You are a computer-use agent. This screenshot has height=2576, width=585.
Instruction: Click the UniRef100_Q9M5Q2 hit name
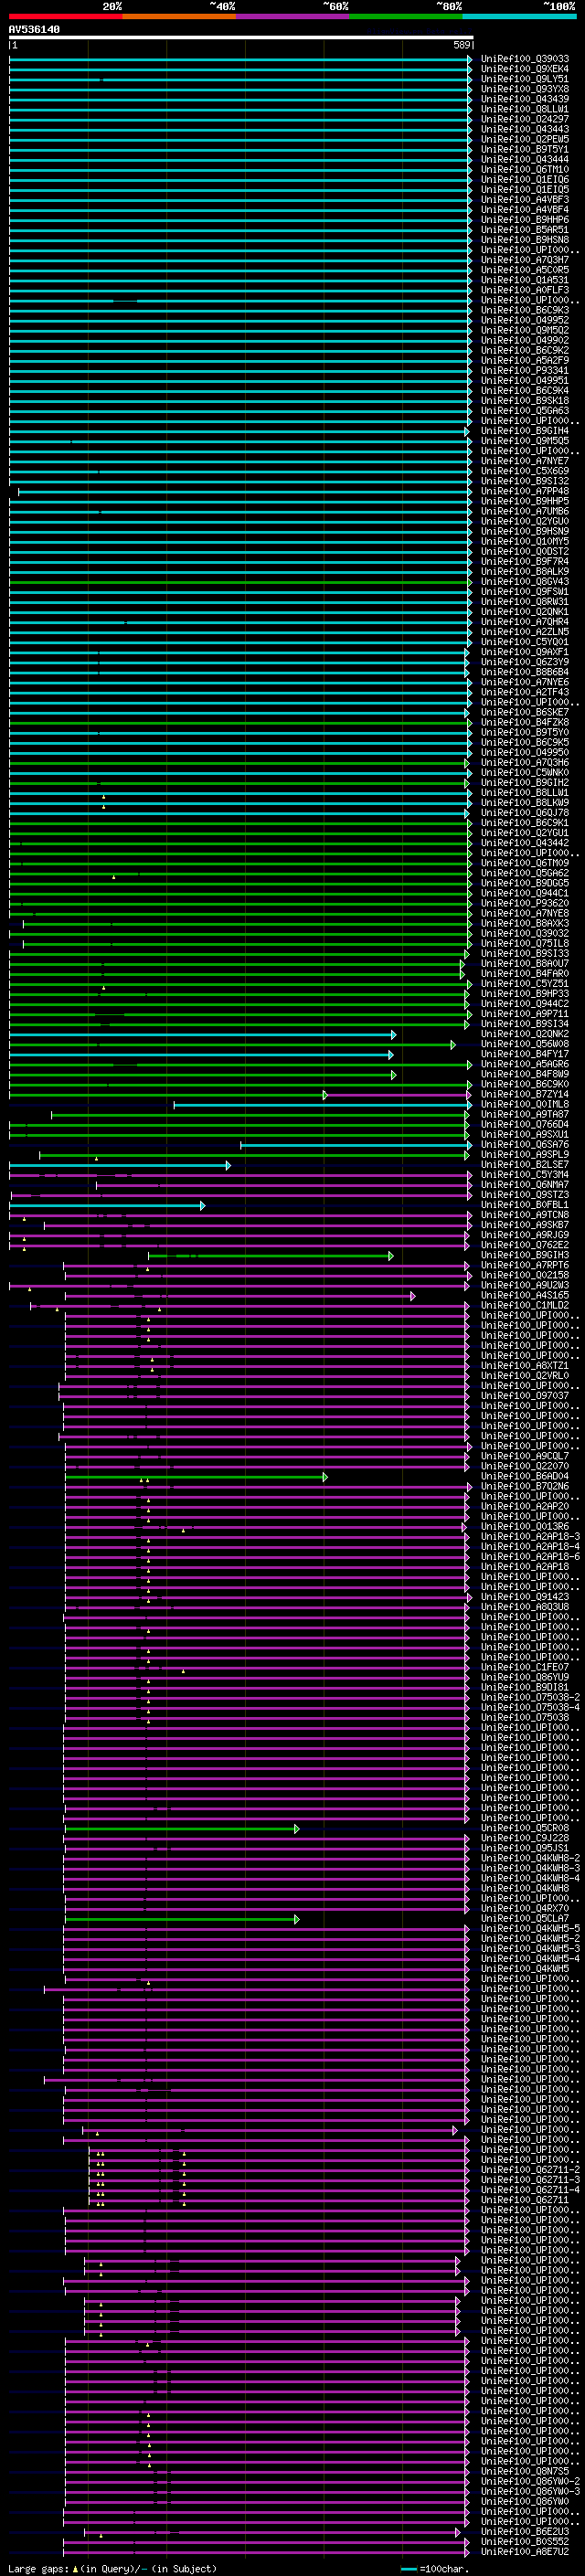point(525,330)
